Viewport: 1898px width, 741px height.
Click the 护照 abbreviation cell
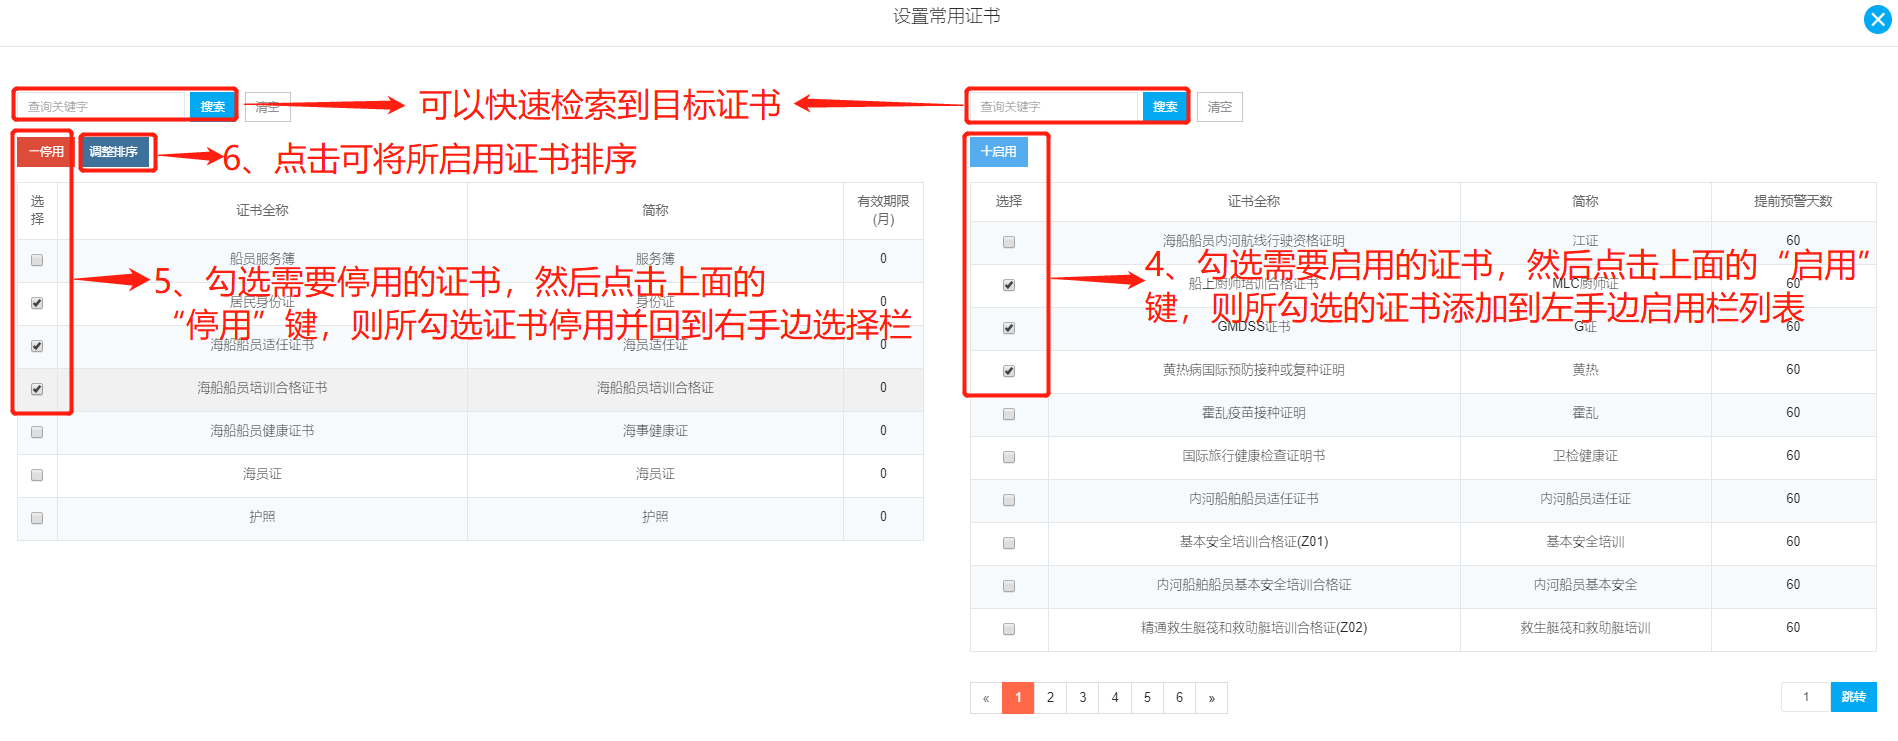655,518
